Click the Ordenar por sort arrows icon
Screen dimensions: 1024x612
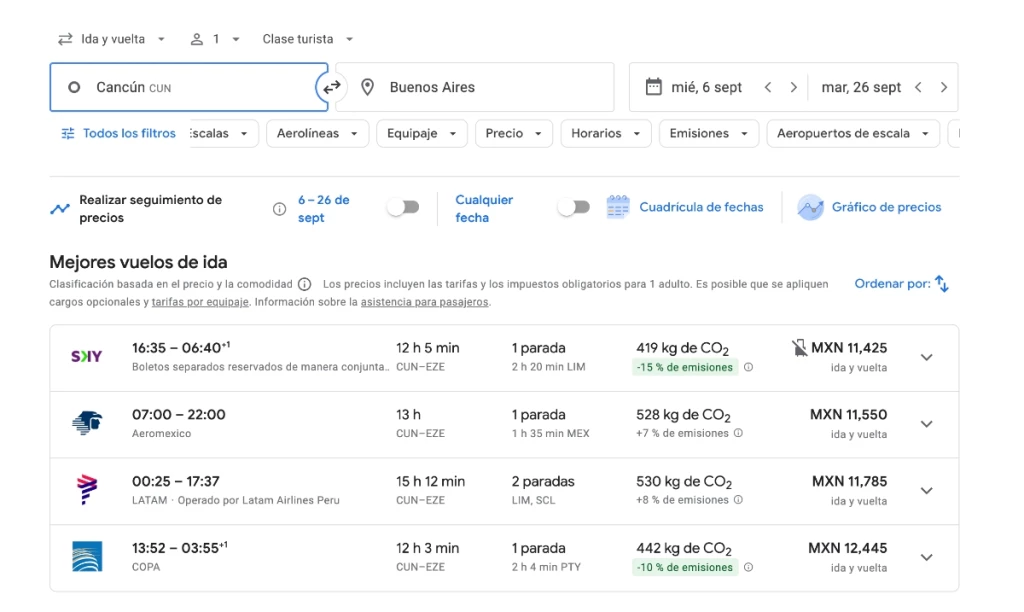[941, 284]
